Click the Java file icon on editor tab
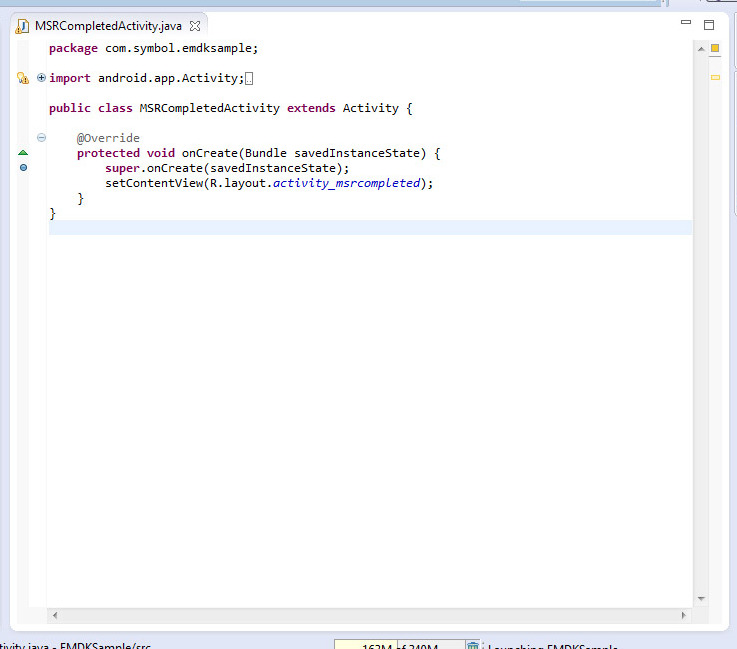Screen dimensions: 737x649 (x=22, y=25)
